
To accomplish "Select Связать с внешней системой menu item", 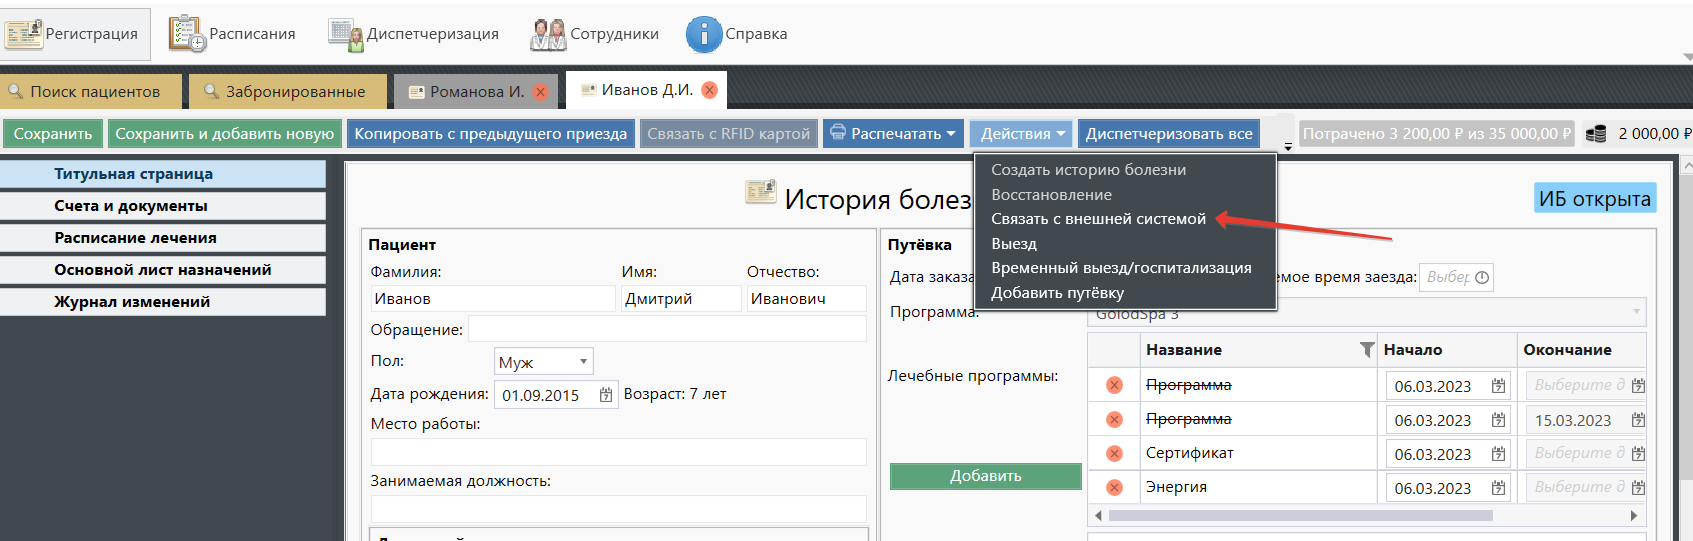I will pos(1098,219).
